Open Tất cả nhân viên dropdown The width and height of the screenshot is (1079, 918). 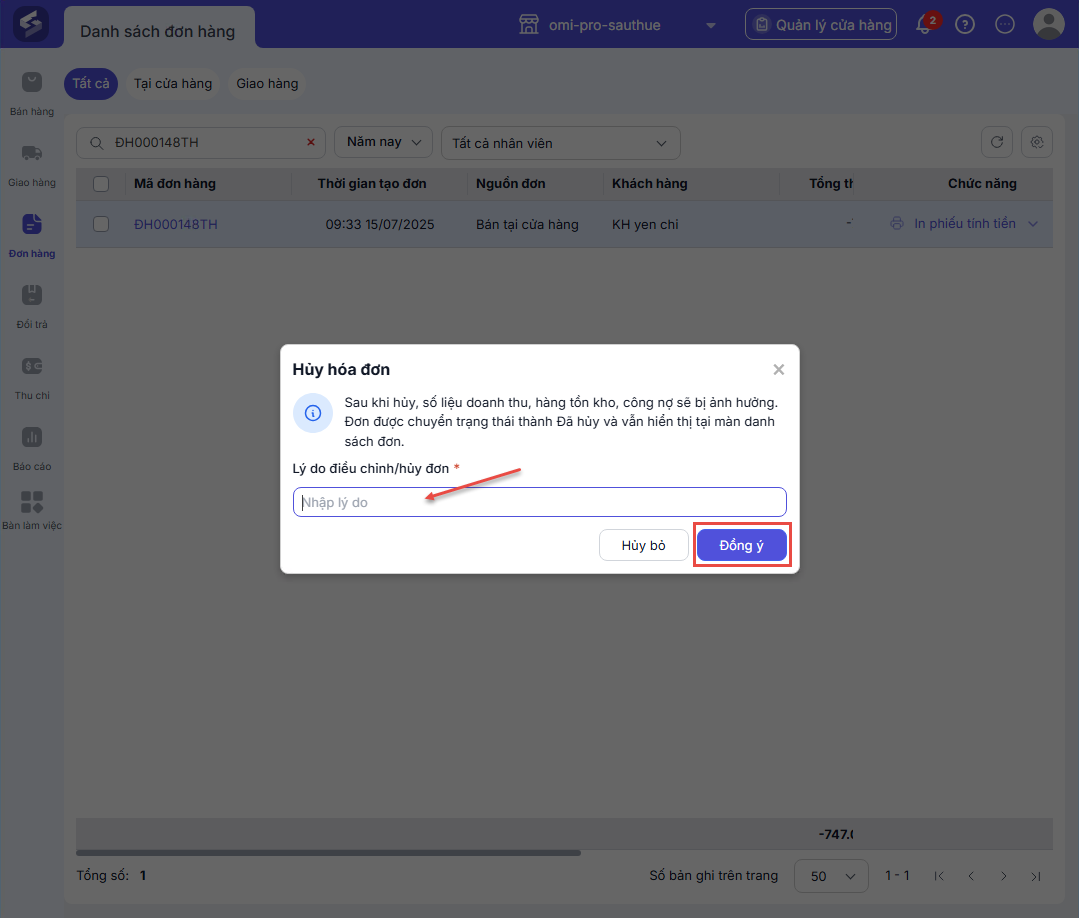[x=561, y=143]
